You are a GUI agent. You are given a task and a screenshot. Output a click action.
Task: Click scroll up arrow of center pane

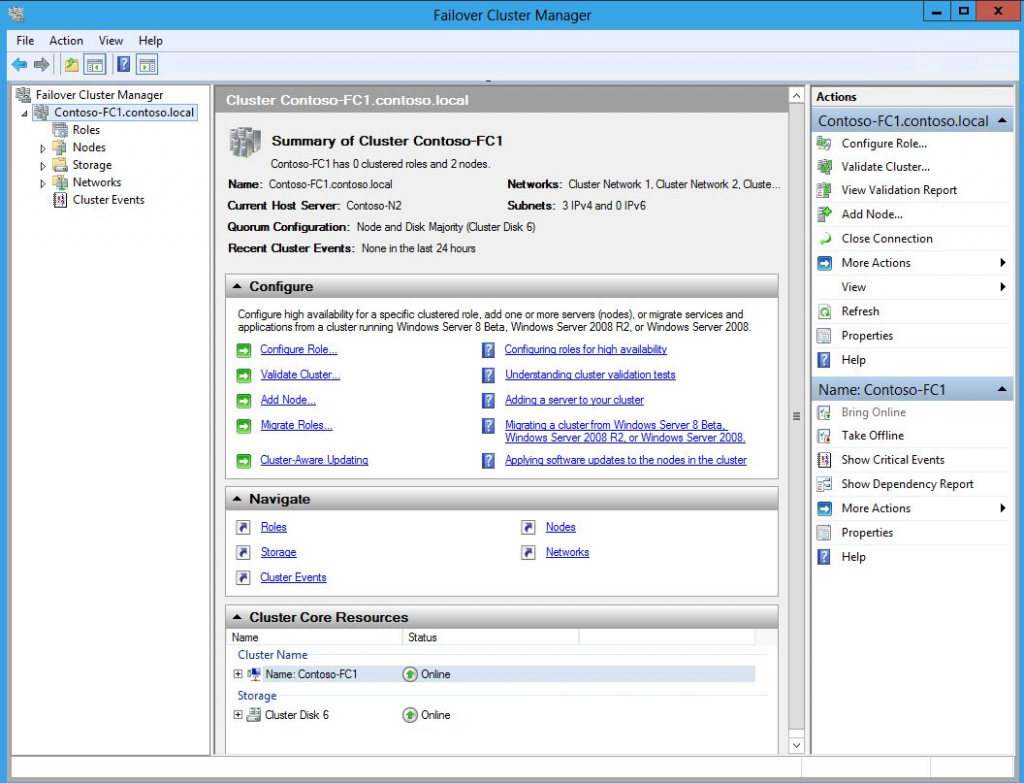[796, 96]
